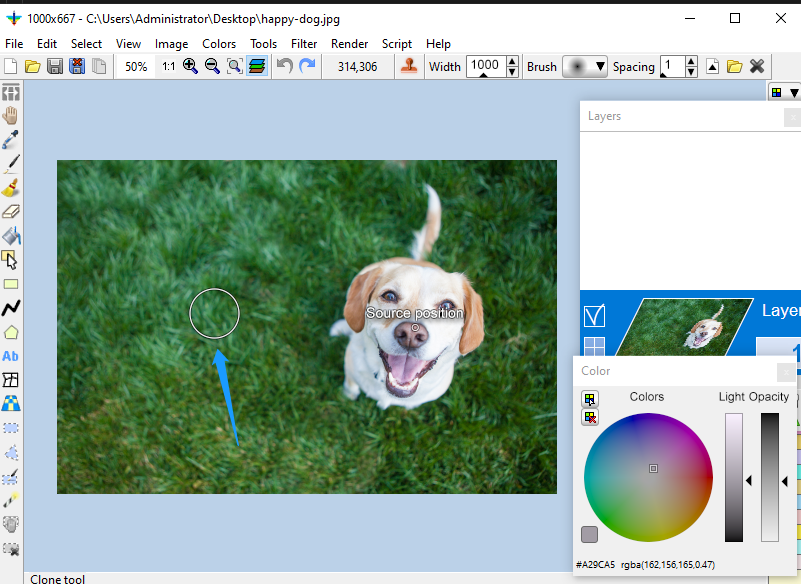Click the red Clone stamp toolbar icon
The height and width of the screenshot is (584, 801).
[x=409, y=66]
